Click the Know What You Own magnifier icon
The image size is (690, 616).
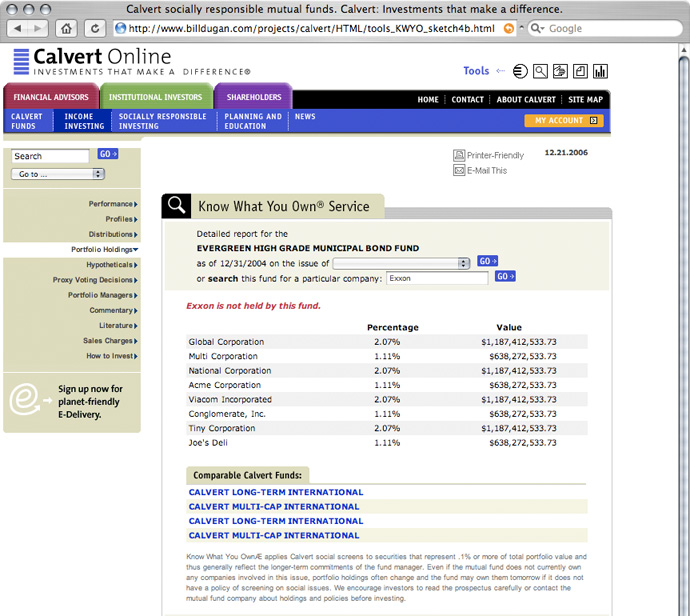pyautogui.click(x=176, y=205)
